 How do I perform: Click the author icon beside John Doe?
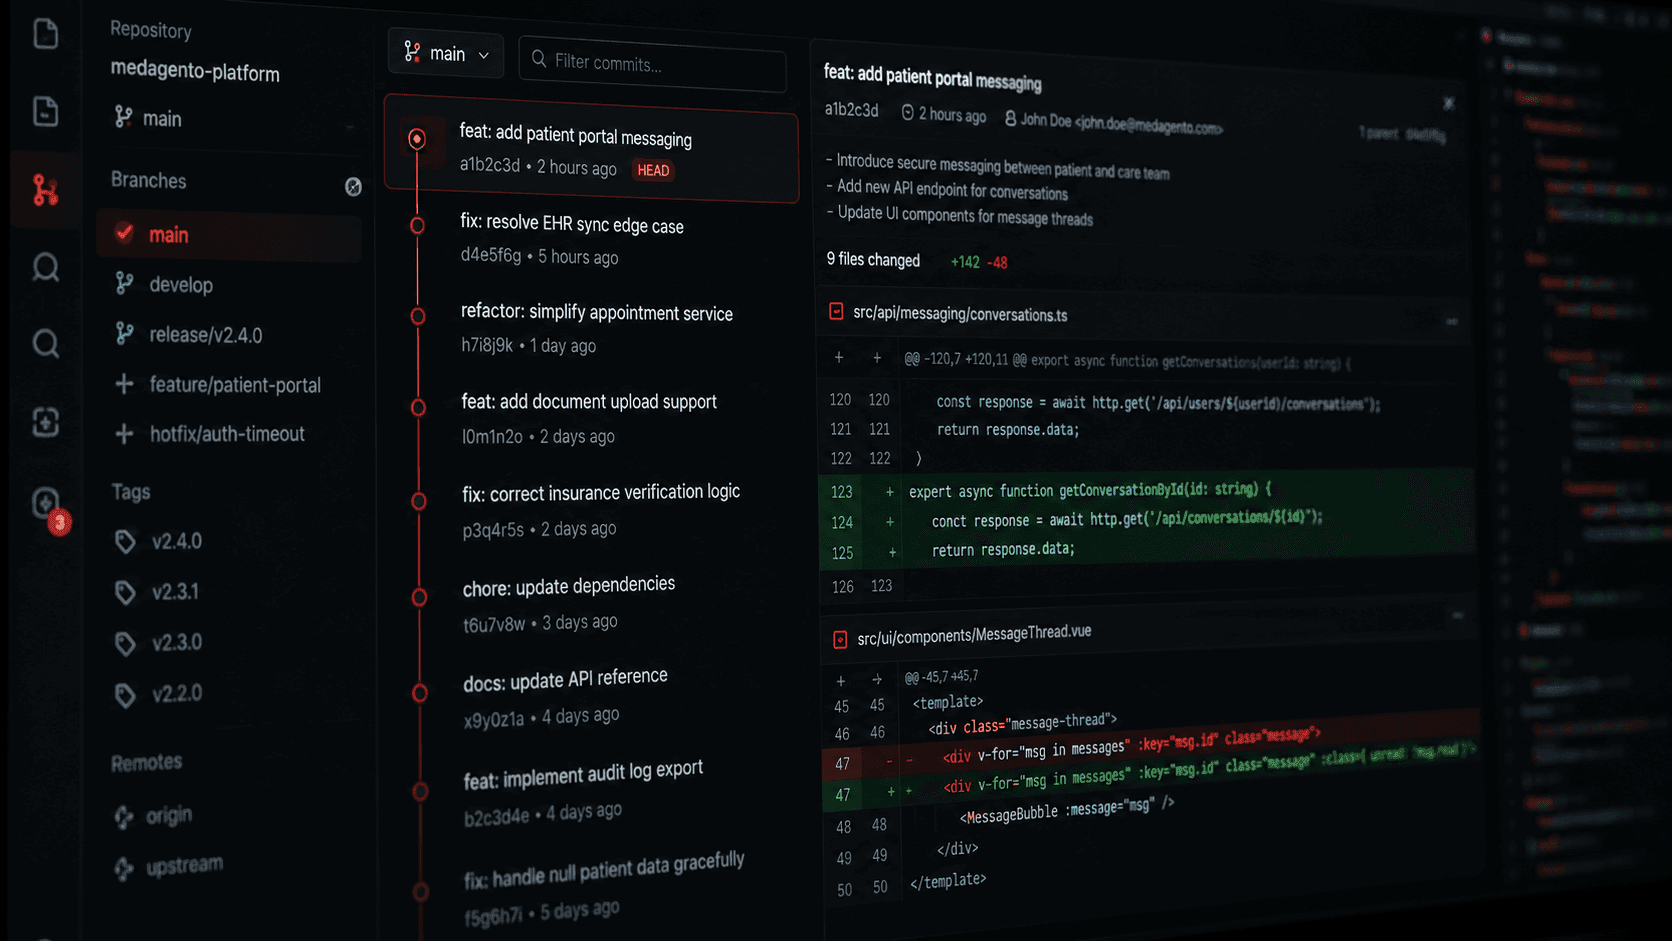[1010, 118]
